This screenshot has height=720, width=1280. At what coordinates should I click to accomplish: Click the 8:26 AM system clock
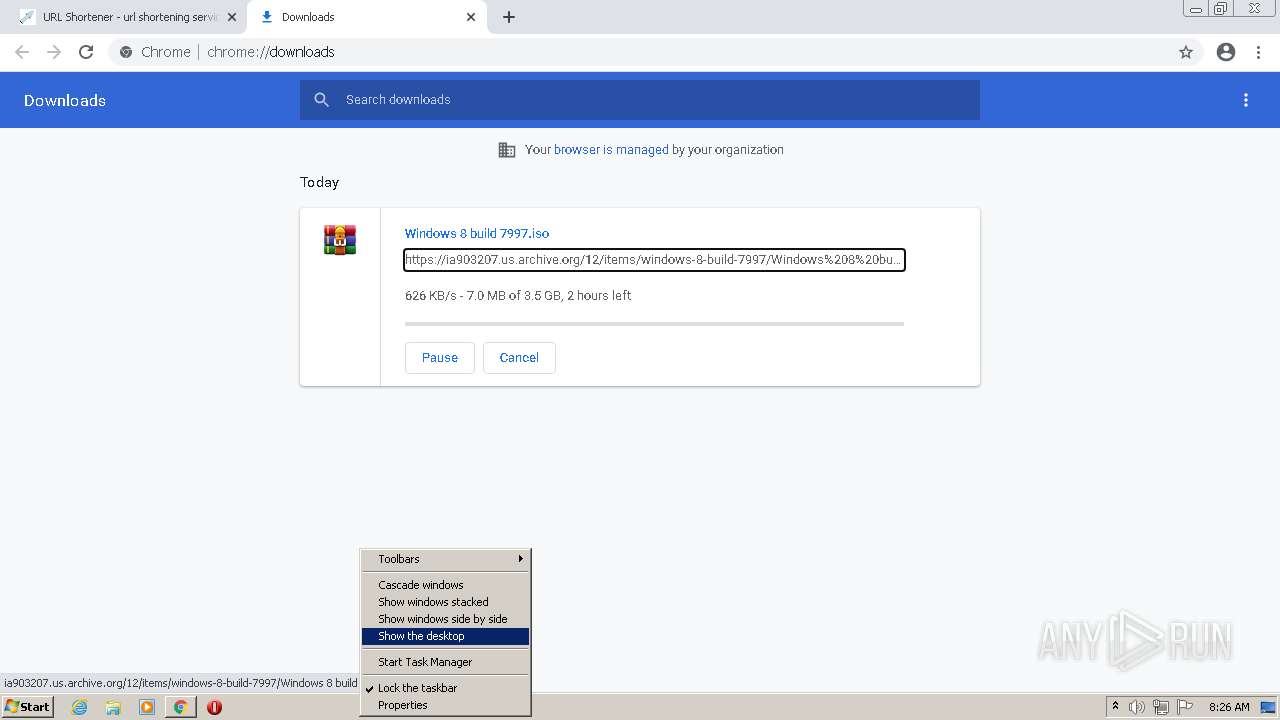[x=1229, y=707]
